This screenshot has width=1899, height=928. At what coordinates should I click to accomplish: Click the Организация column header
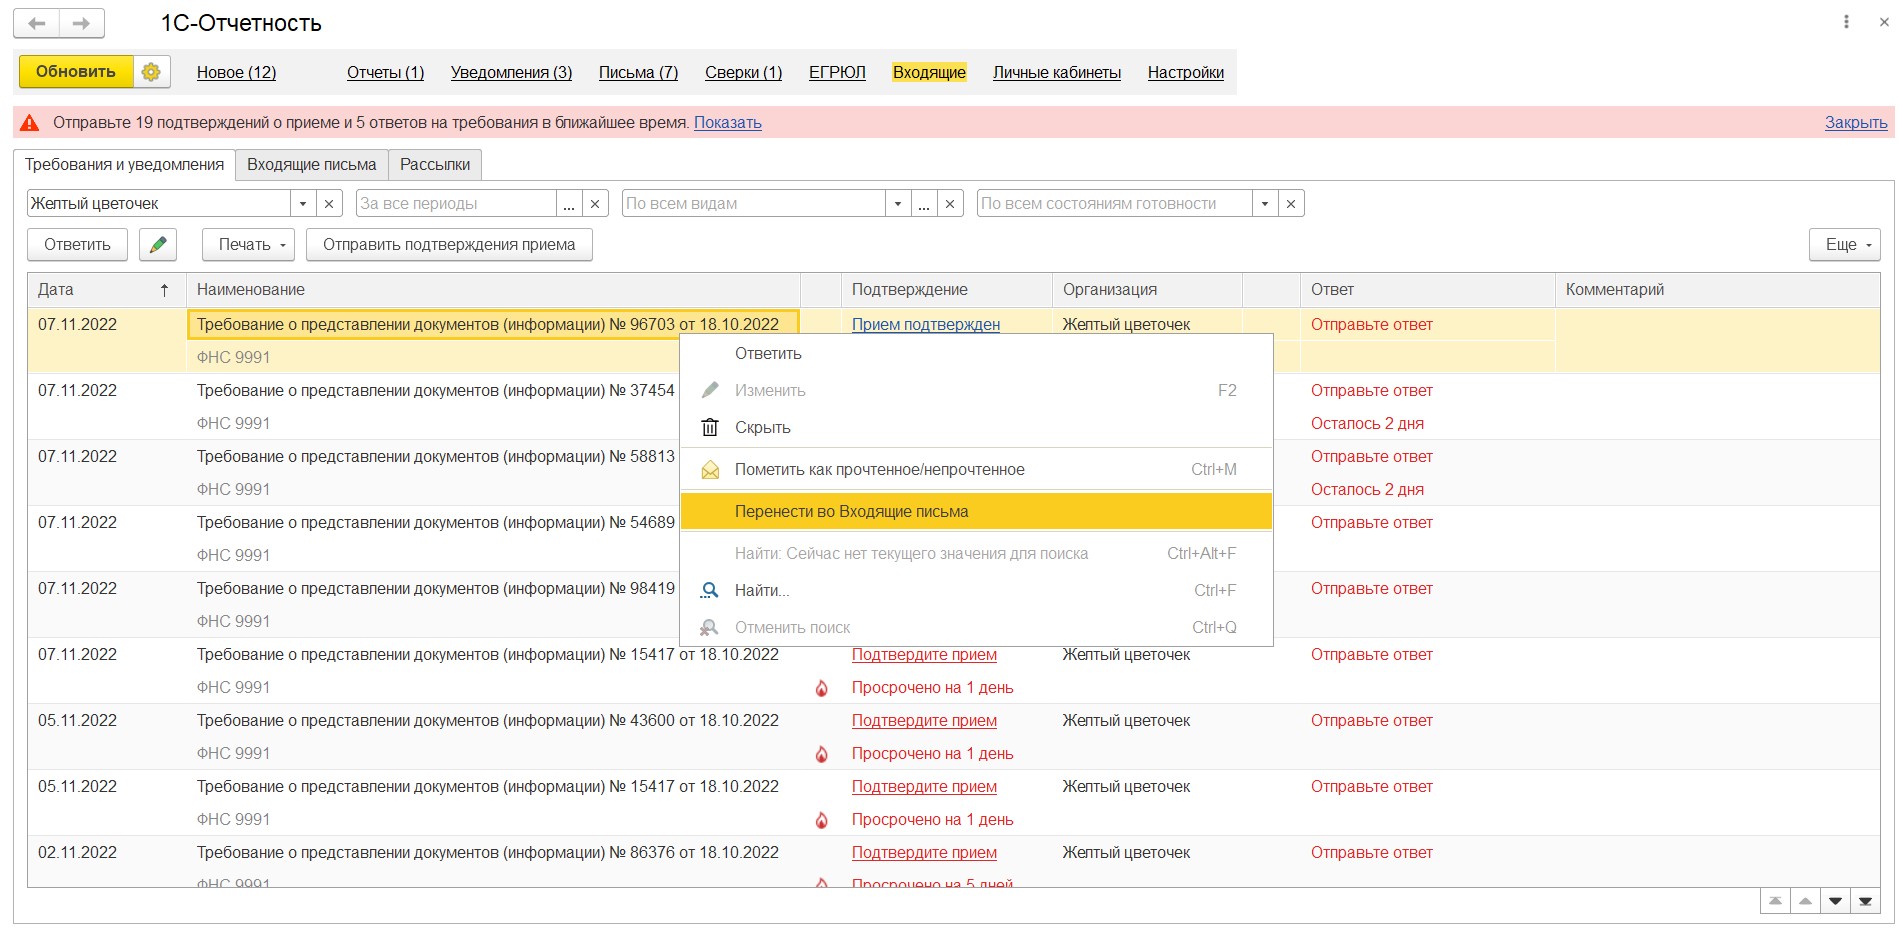(1147, 290)
